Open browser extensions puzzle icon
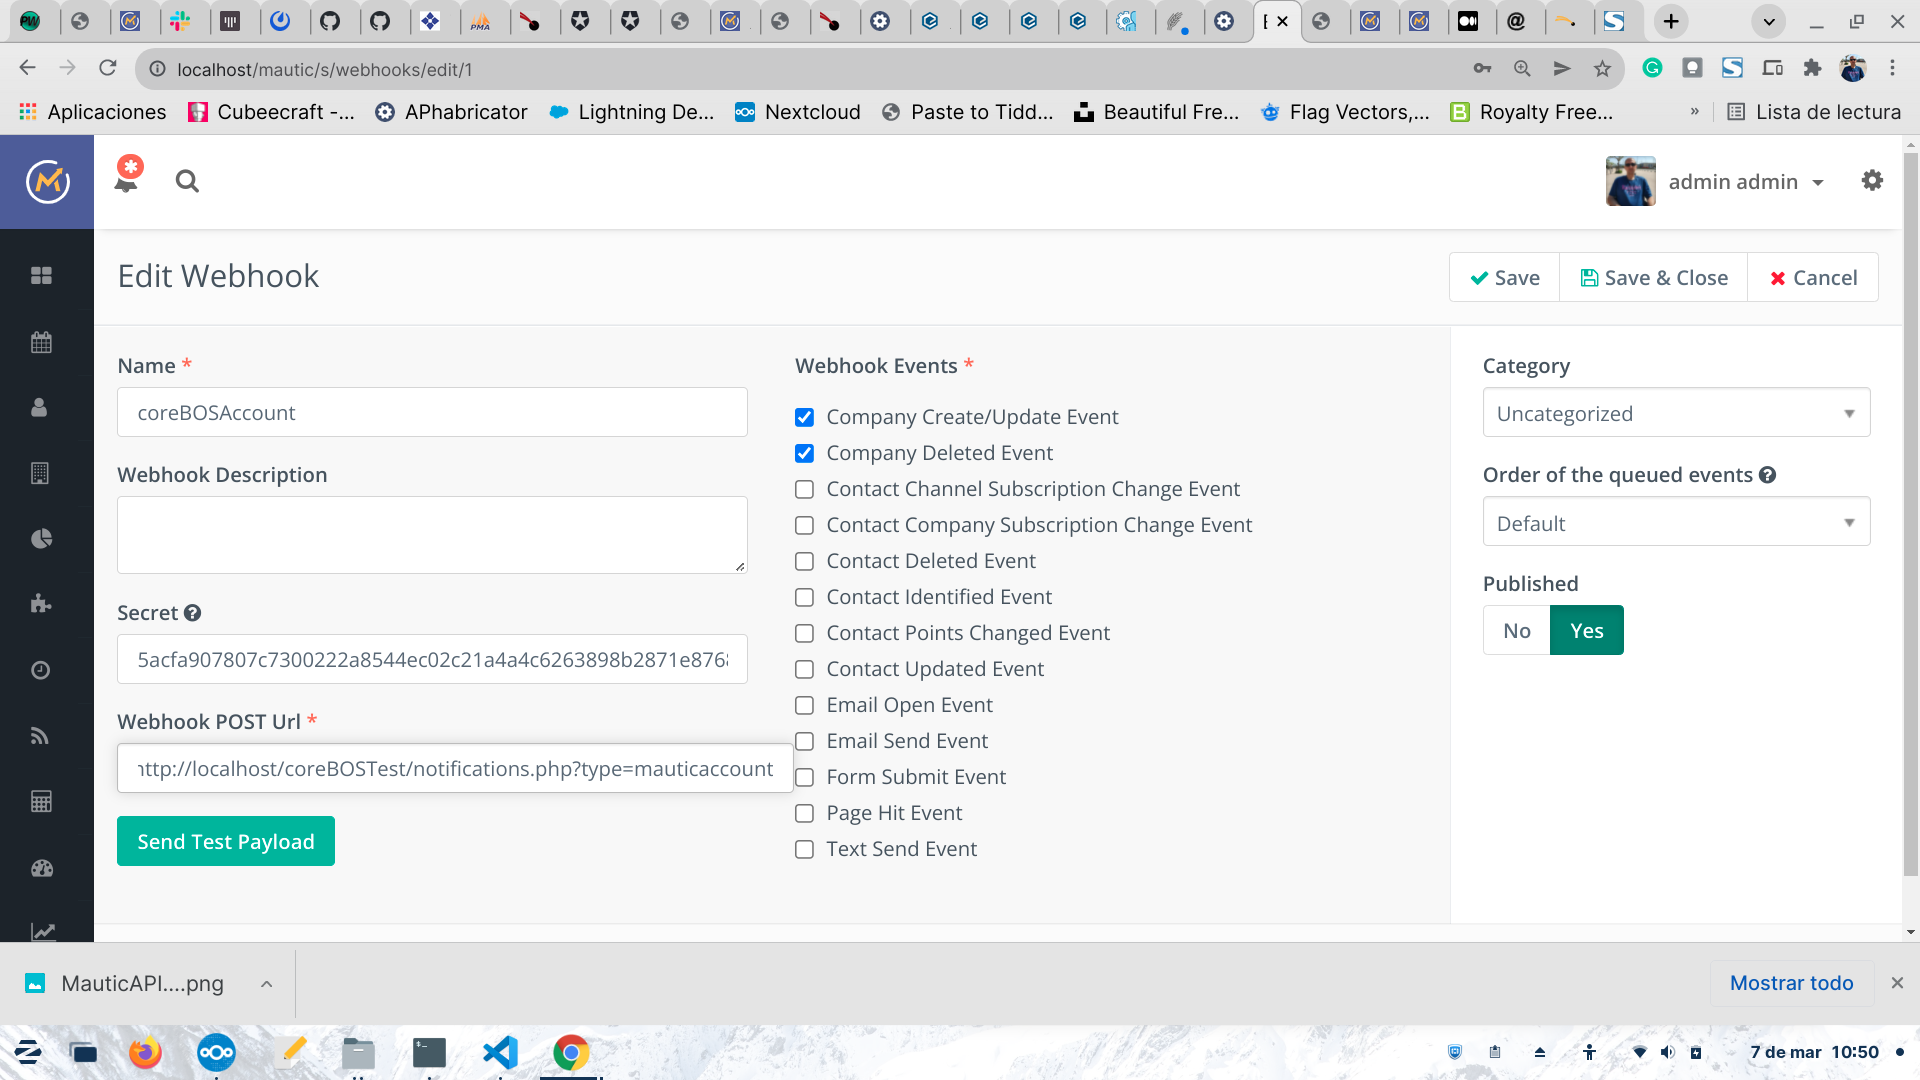 click(x=1812, y=68)
